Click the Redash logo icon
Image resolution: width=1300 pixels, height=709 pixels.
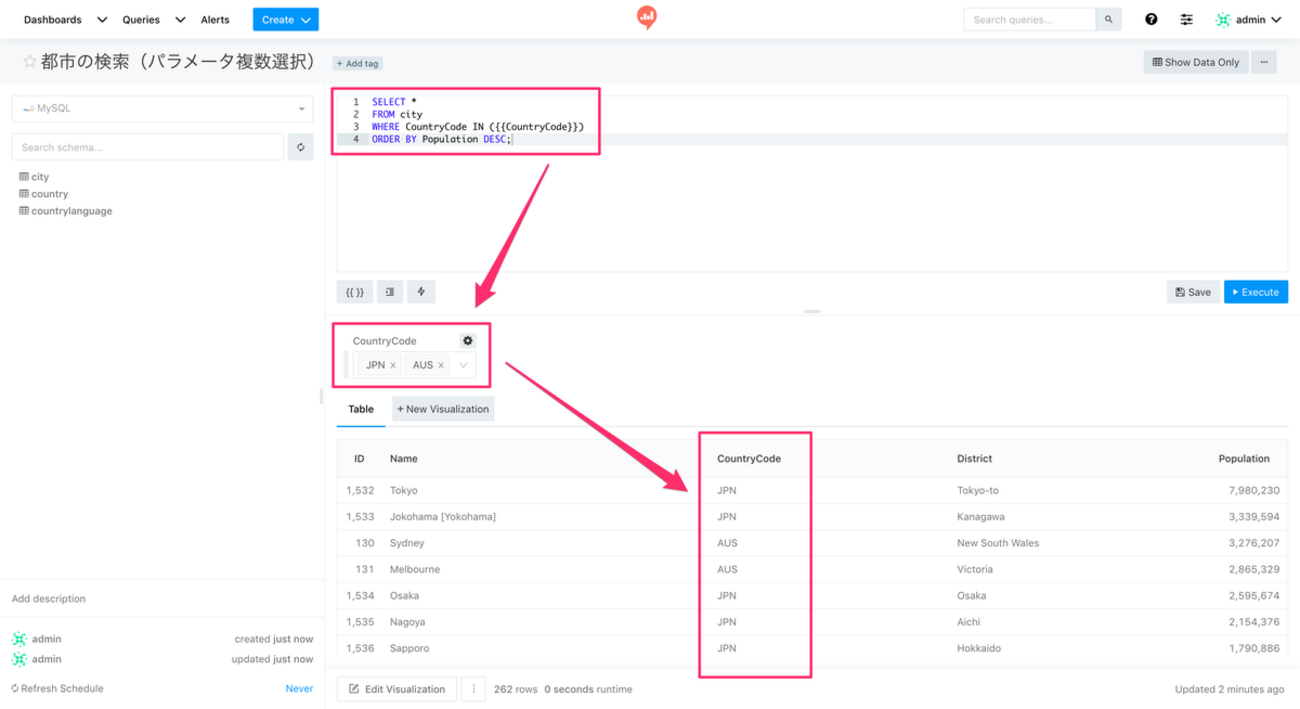click(647, 18)
